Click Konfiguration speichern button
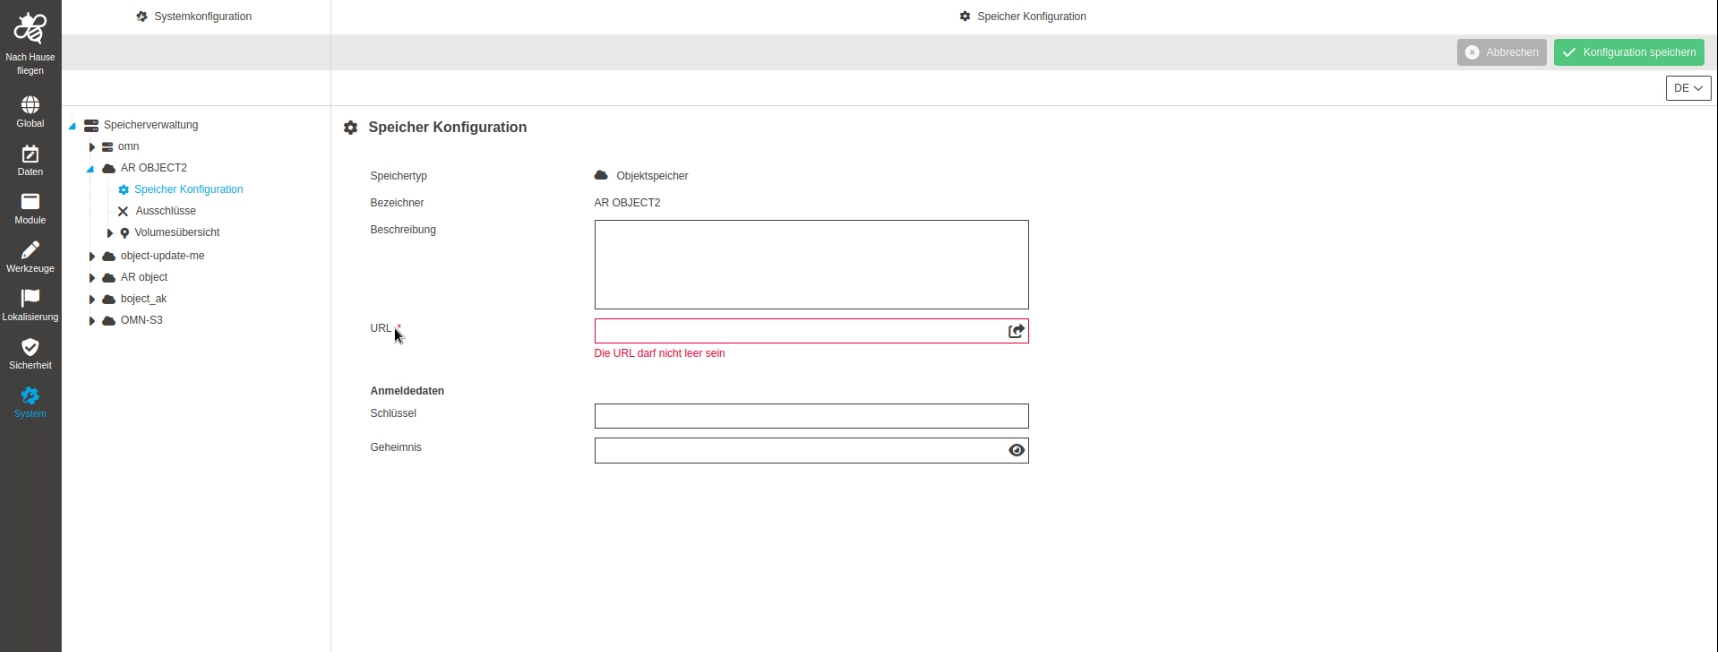Viewport: 1718px width, 652px height. point(1629,52)
